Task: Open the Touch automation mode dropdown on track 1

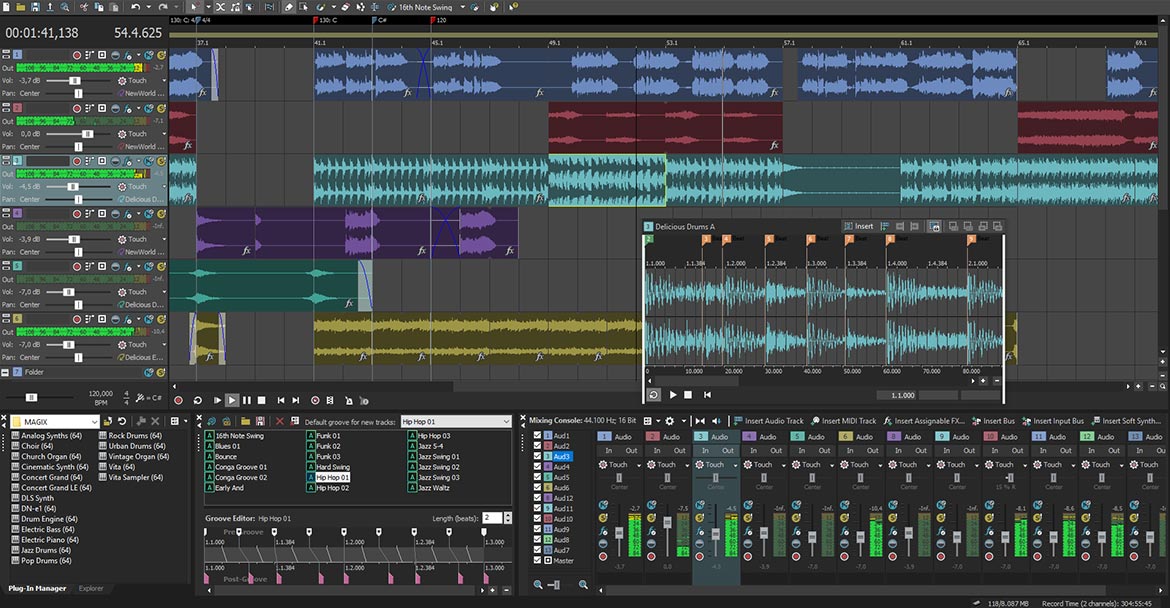Action: (x=164, y=80)
